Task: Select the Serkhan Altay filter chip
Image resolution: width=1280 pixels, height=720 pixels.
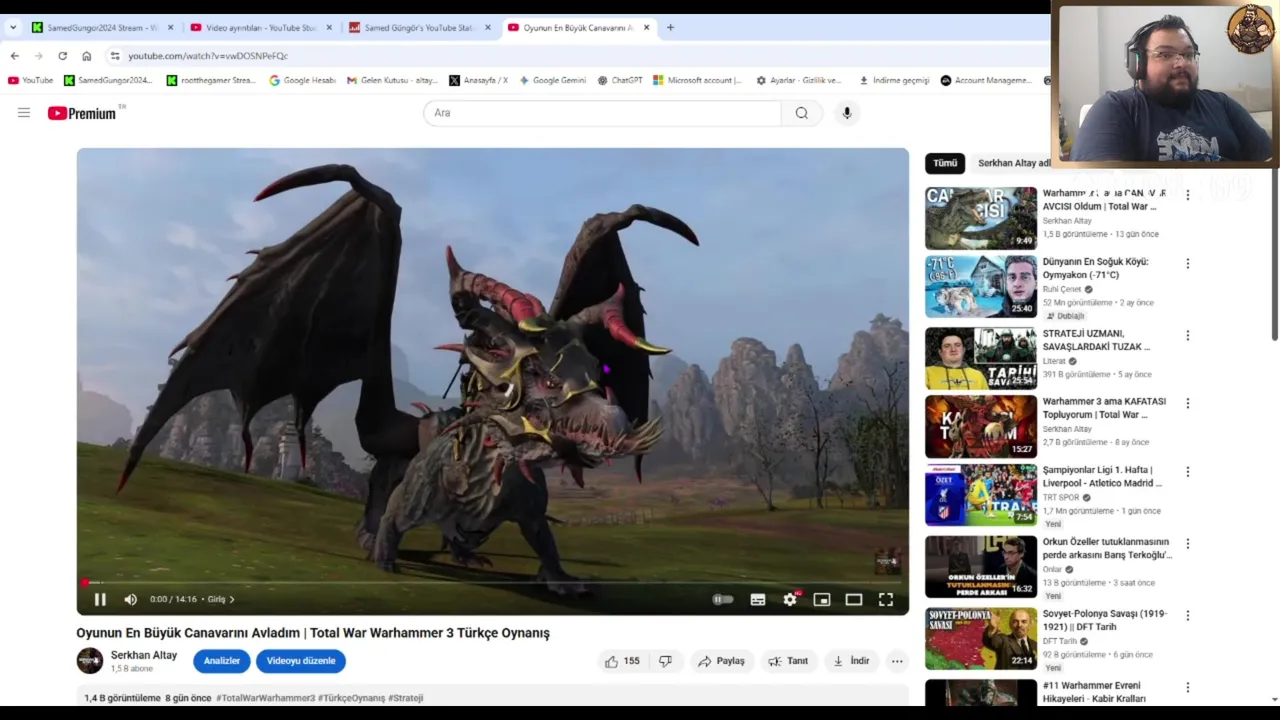Action: tap(1012, 163)
